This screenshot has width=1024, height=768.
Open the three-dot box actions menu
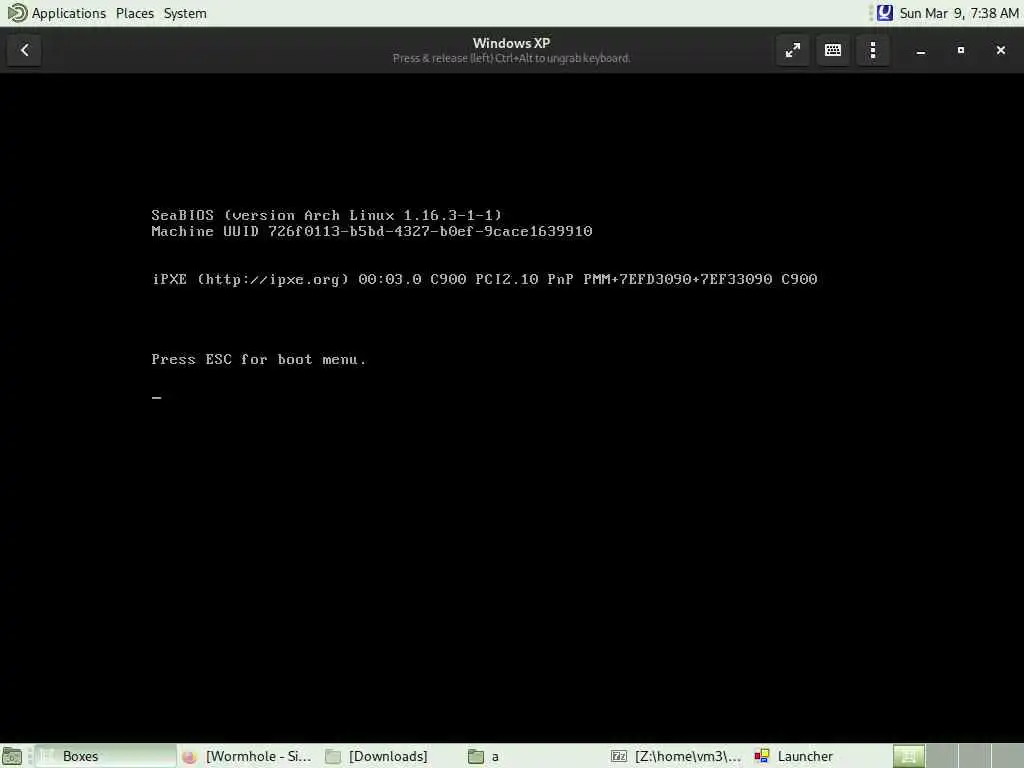[x=873, y=50]
